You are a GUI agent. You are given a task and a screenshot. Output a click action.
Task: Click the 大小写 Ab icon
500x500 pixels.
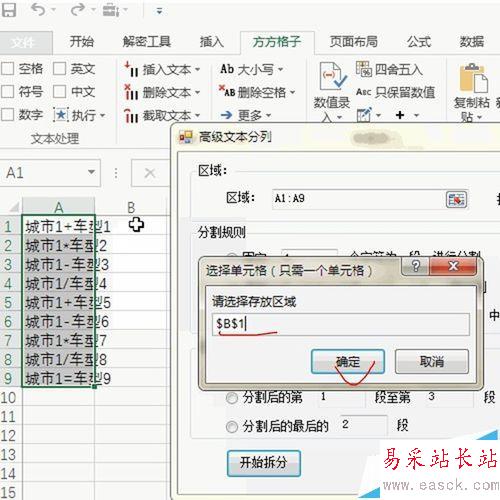[x=227, y=69]
